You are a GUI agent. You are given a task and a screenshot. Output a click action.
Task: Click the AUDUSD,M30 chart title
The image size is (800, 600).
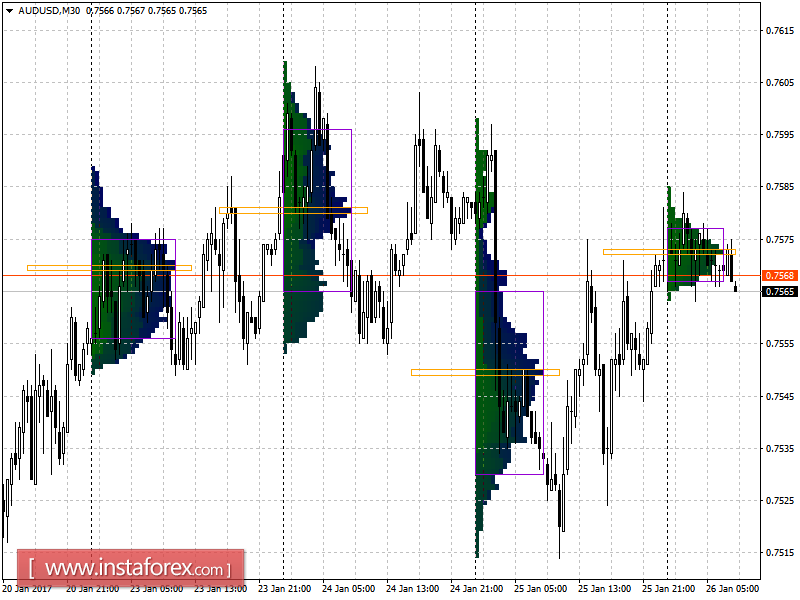(x=49, y=11)
